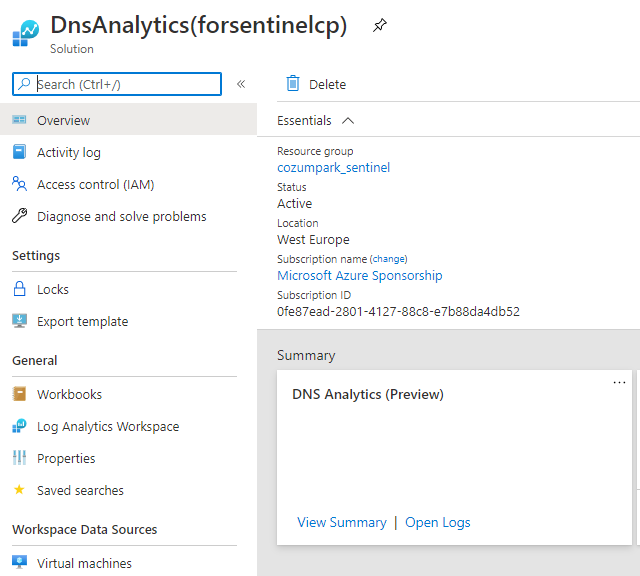Click the West Europe location value
Image resolution: width=640 pixels, height=576 pixels.
click(x=313, y=240)
